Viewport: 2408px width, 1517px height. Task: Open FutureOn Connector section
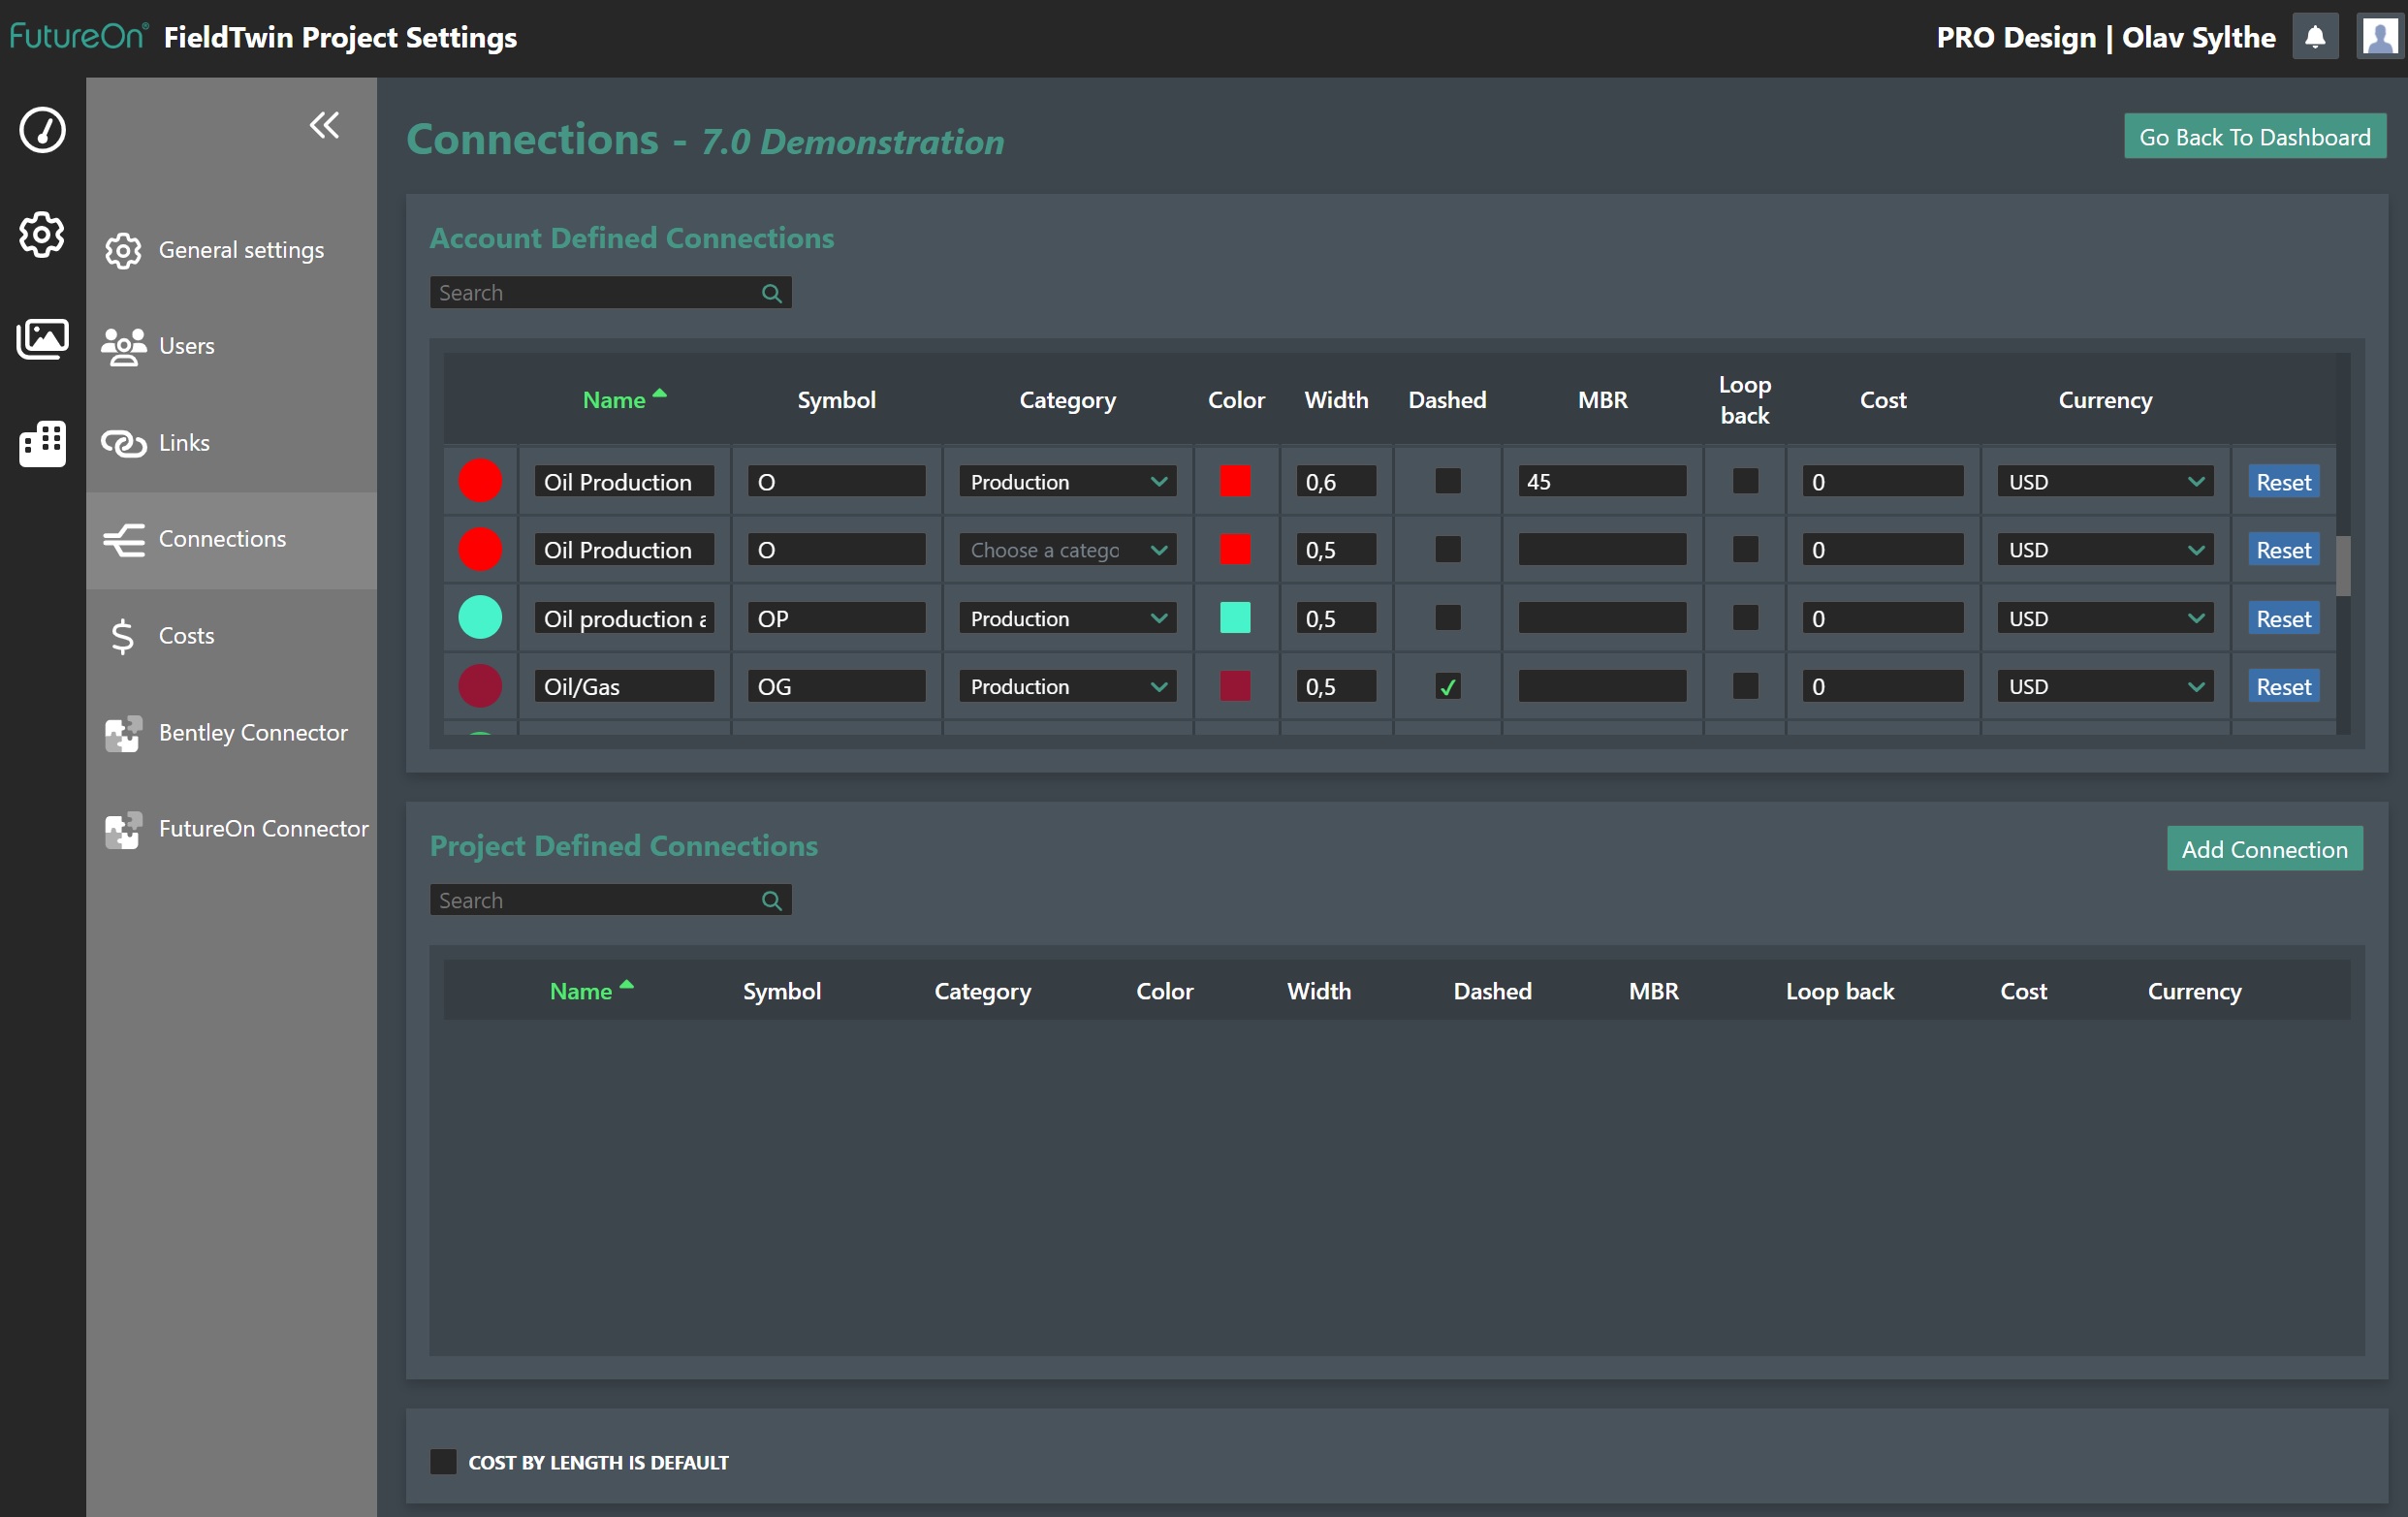[231, 829]
